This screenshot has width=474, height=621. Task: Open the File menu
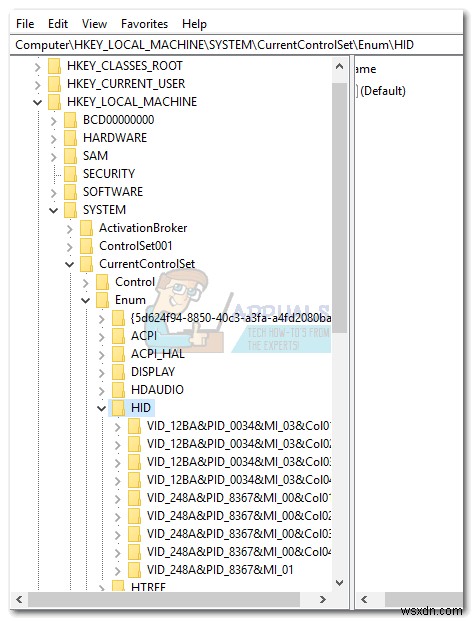click(25, 24)
